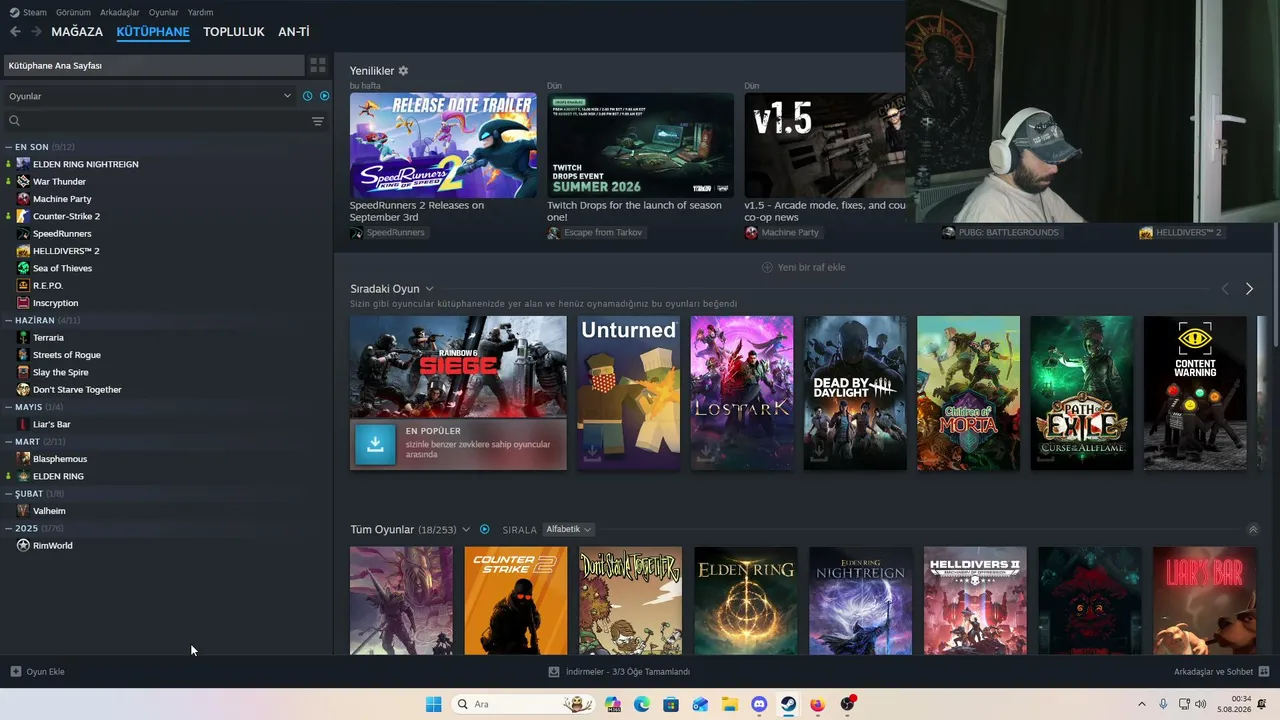Select Inscryption in the game list
The height and width of the screenshot is (720, 1280).
(x=55, y=303)
